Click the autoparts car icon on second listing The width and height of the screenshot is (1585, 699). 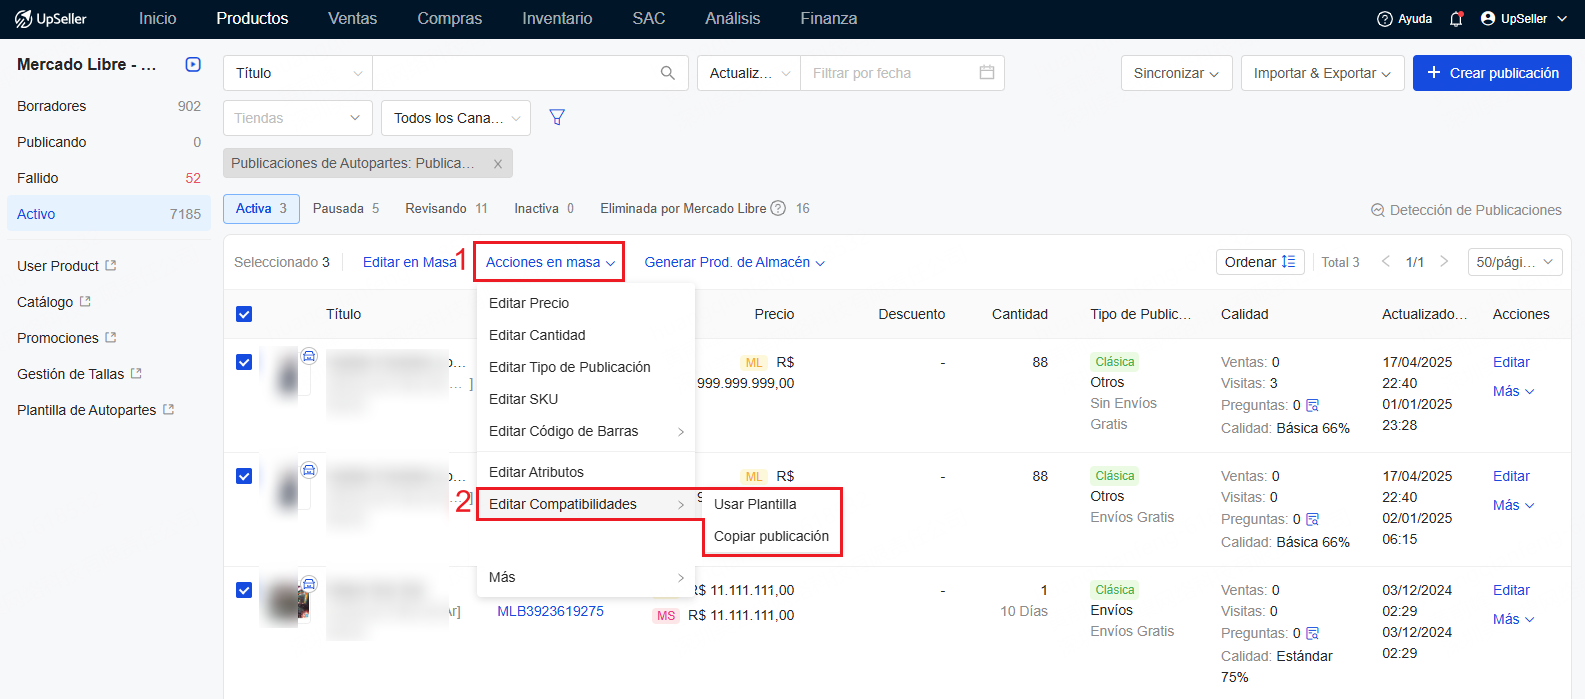(309, 470)
